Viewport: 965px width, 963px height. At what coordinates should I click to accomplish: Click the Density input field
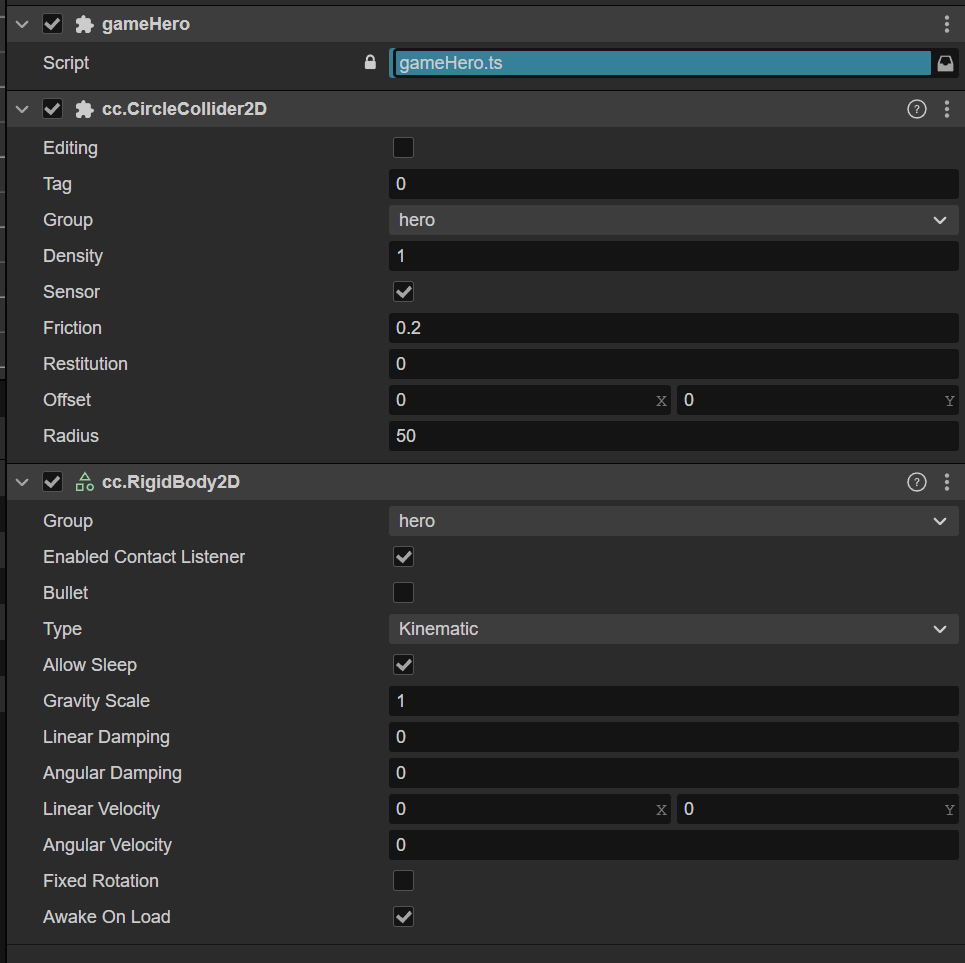coord(673,256)
